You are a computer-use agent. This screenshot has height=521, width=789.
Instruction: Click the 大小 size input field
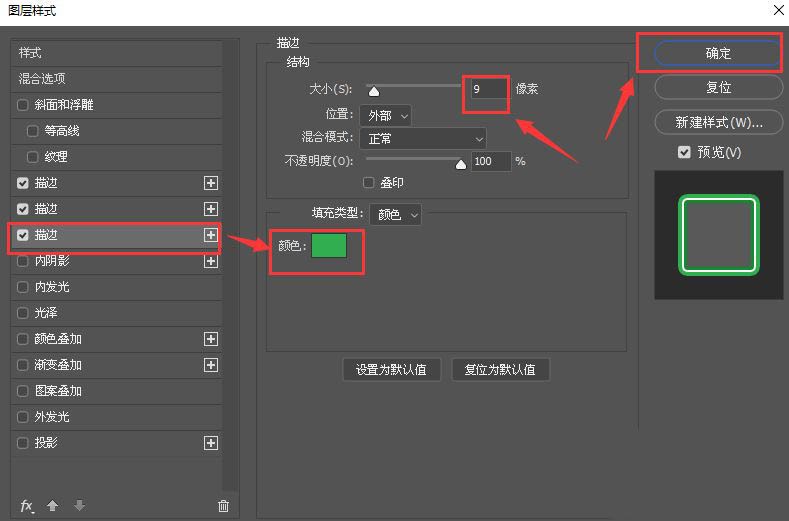pos(488,89)
